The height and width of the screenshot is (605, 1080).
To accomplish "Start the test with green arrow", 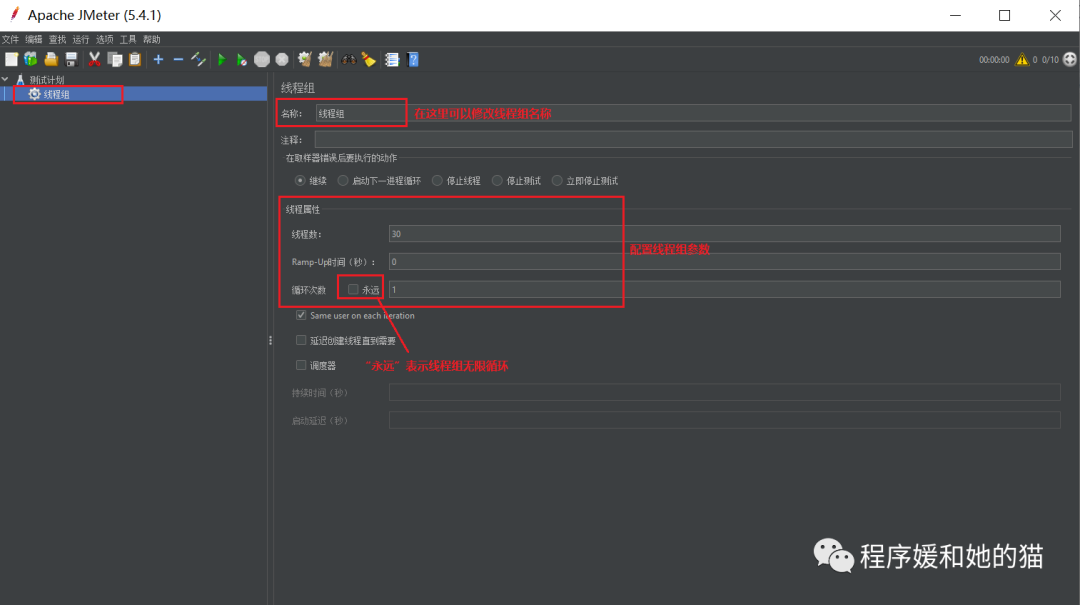I will 222,59.
